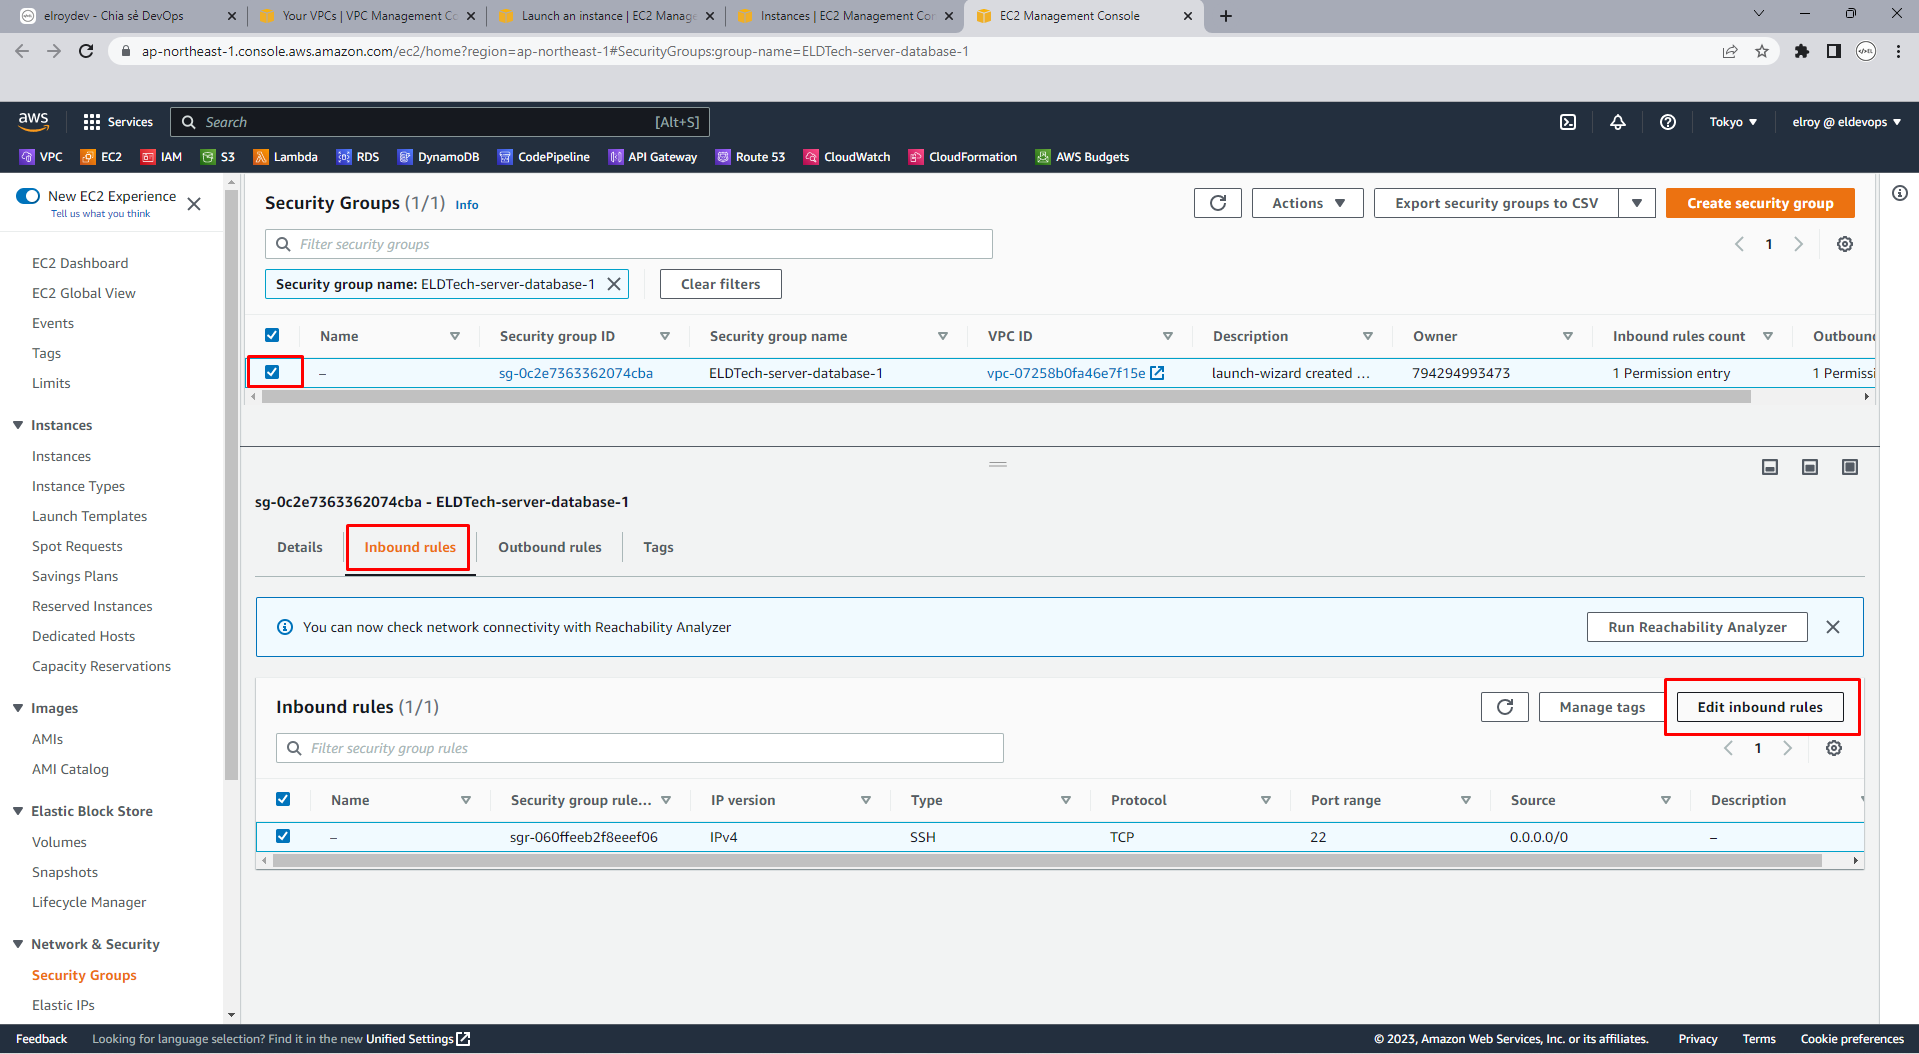Viewport: 1919px width, 1054px height.
Task: Uncheck the sgr-060ffeeb2f8eeef06 rule checkbox
Action: 283,836
